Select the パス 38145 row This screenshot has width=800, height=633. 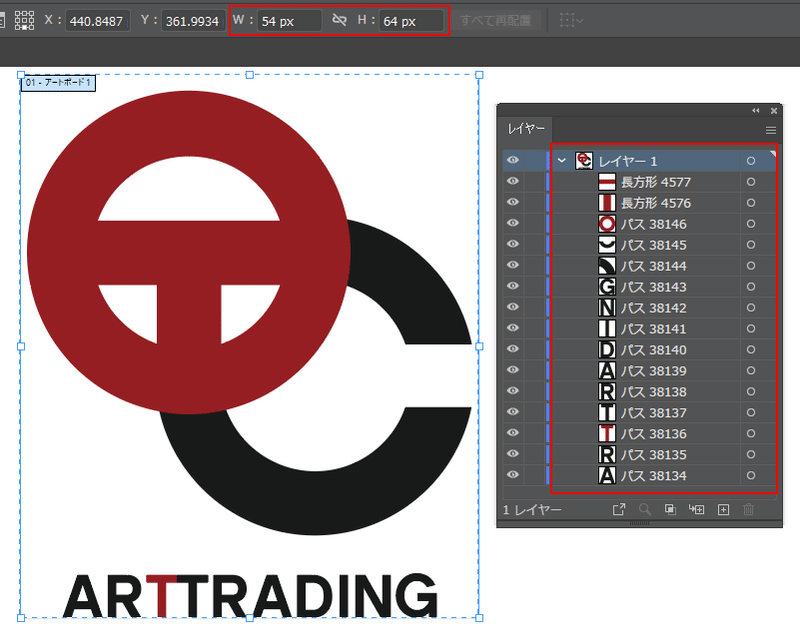pyautogui.click(x=639, y=244)
